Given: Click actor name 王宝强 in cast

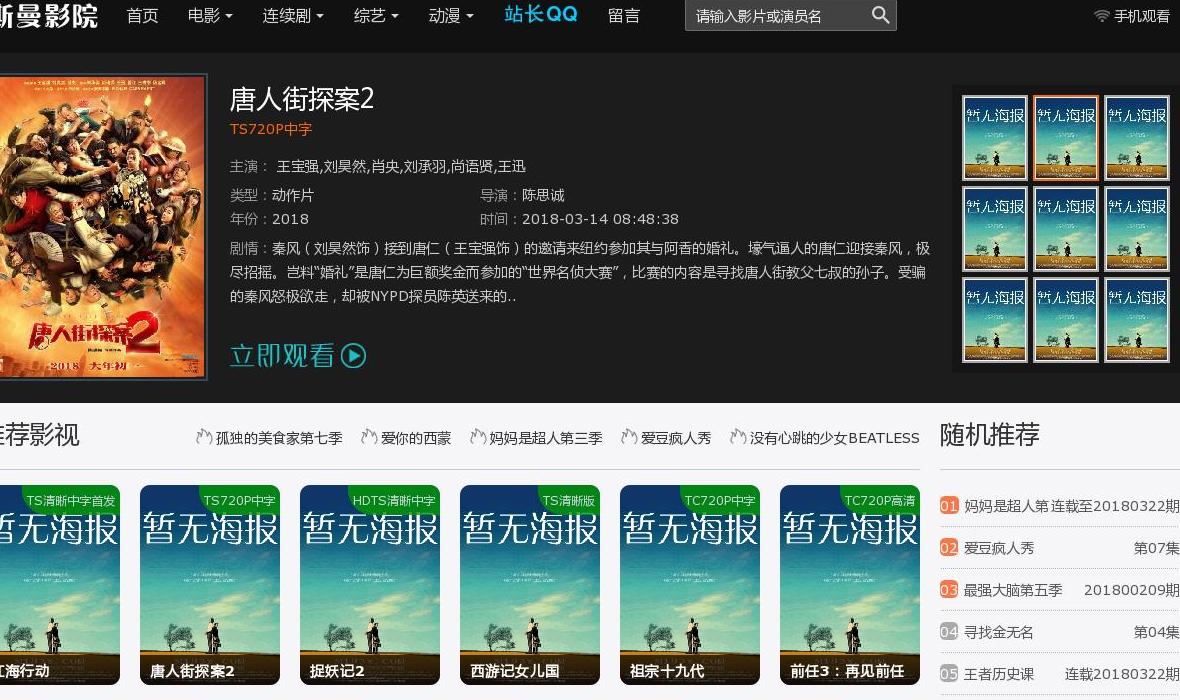Looking at the screenshot, I should pyautogui.click(x=297, y=166).
